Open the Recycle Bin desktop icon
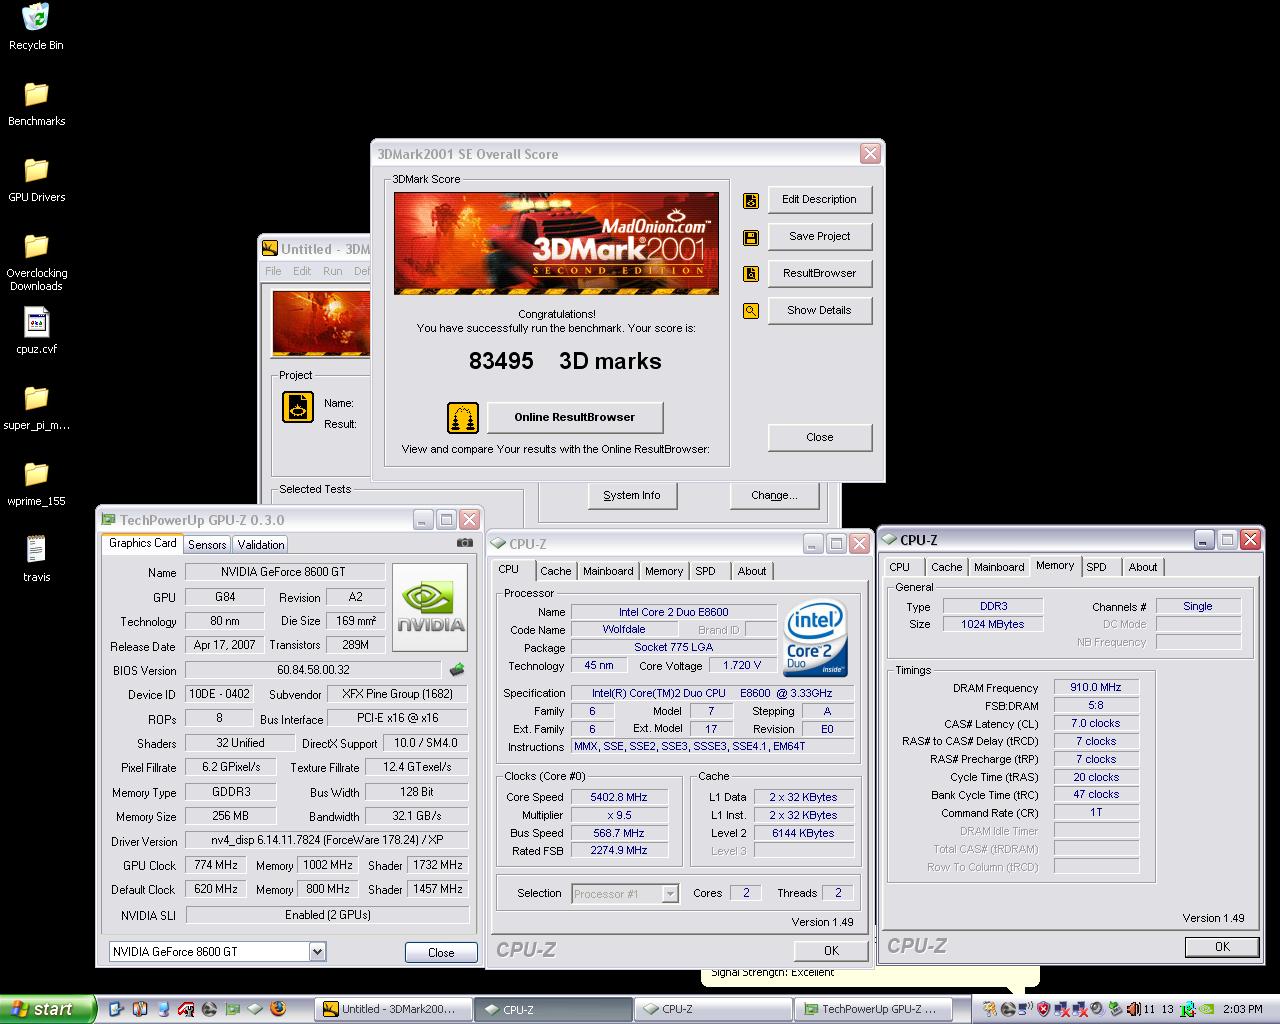This screenshot has height=1024, width=1280. [36, 17]
